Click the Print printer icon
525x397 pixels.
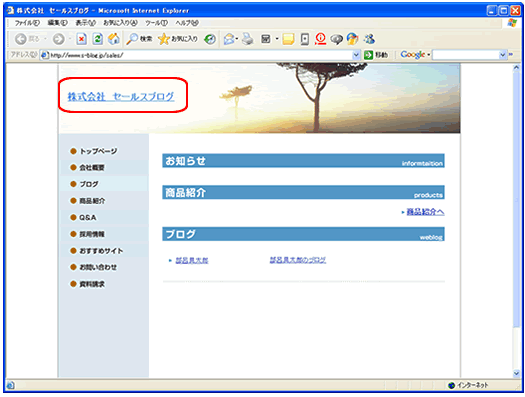coord(248,39)
